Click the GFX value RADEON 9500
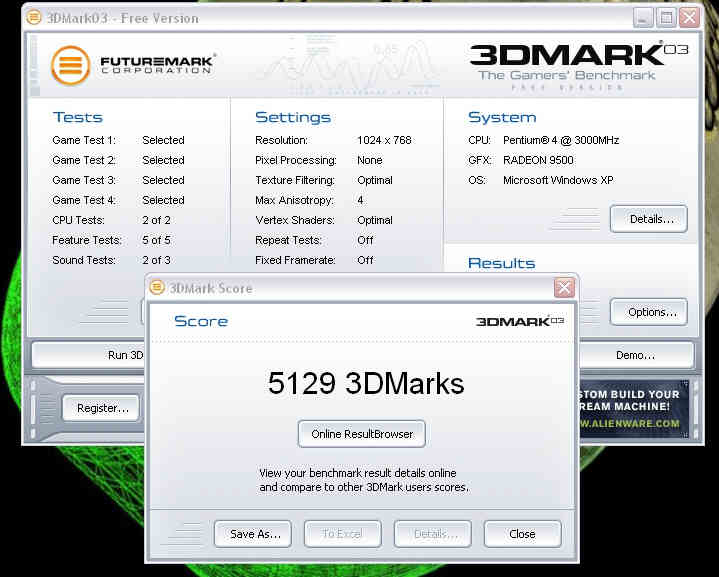The width and height of the screenshot is (719, 577). tap(538, 160)
